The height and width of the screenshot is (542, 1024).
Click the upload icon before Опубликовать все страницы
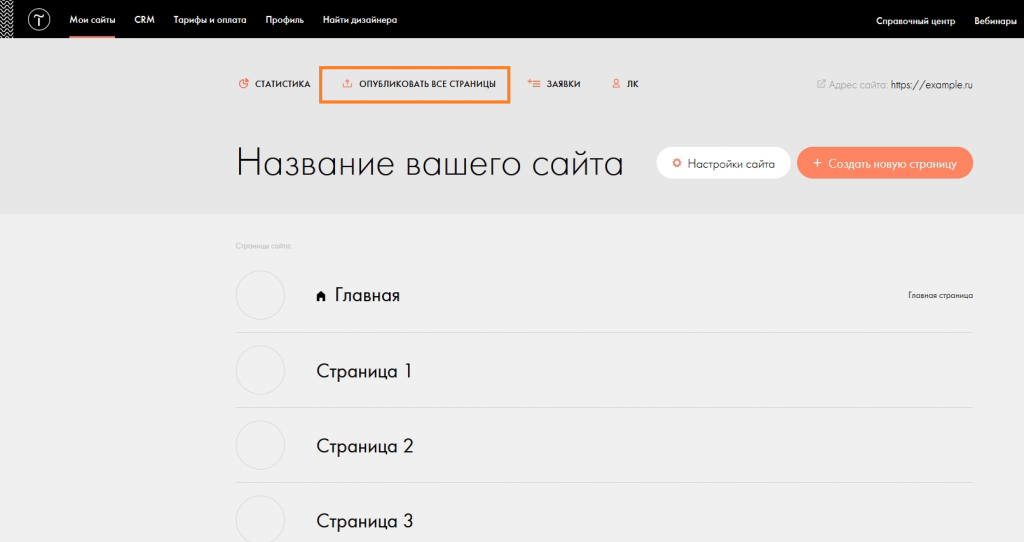347,84
